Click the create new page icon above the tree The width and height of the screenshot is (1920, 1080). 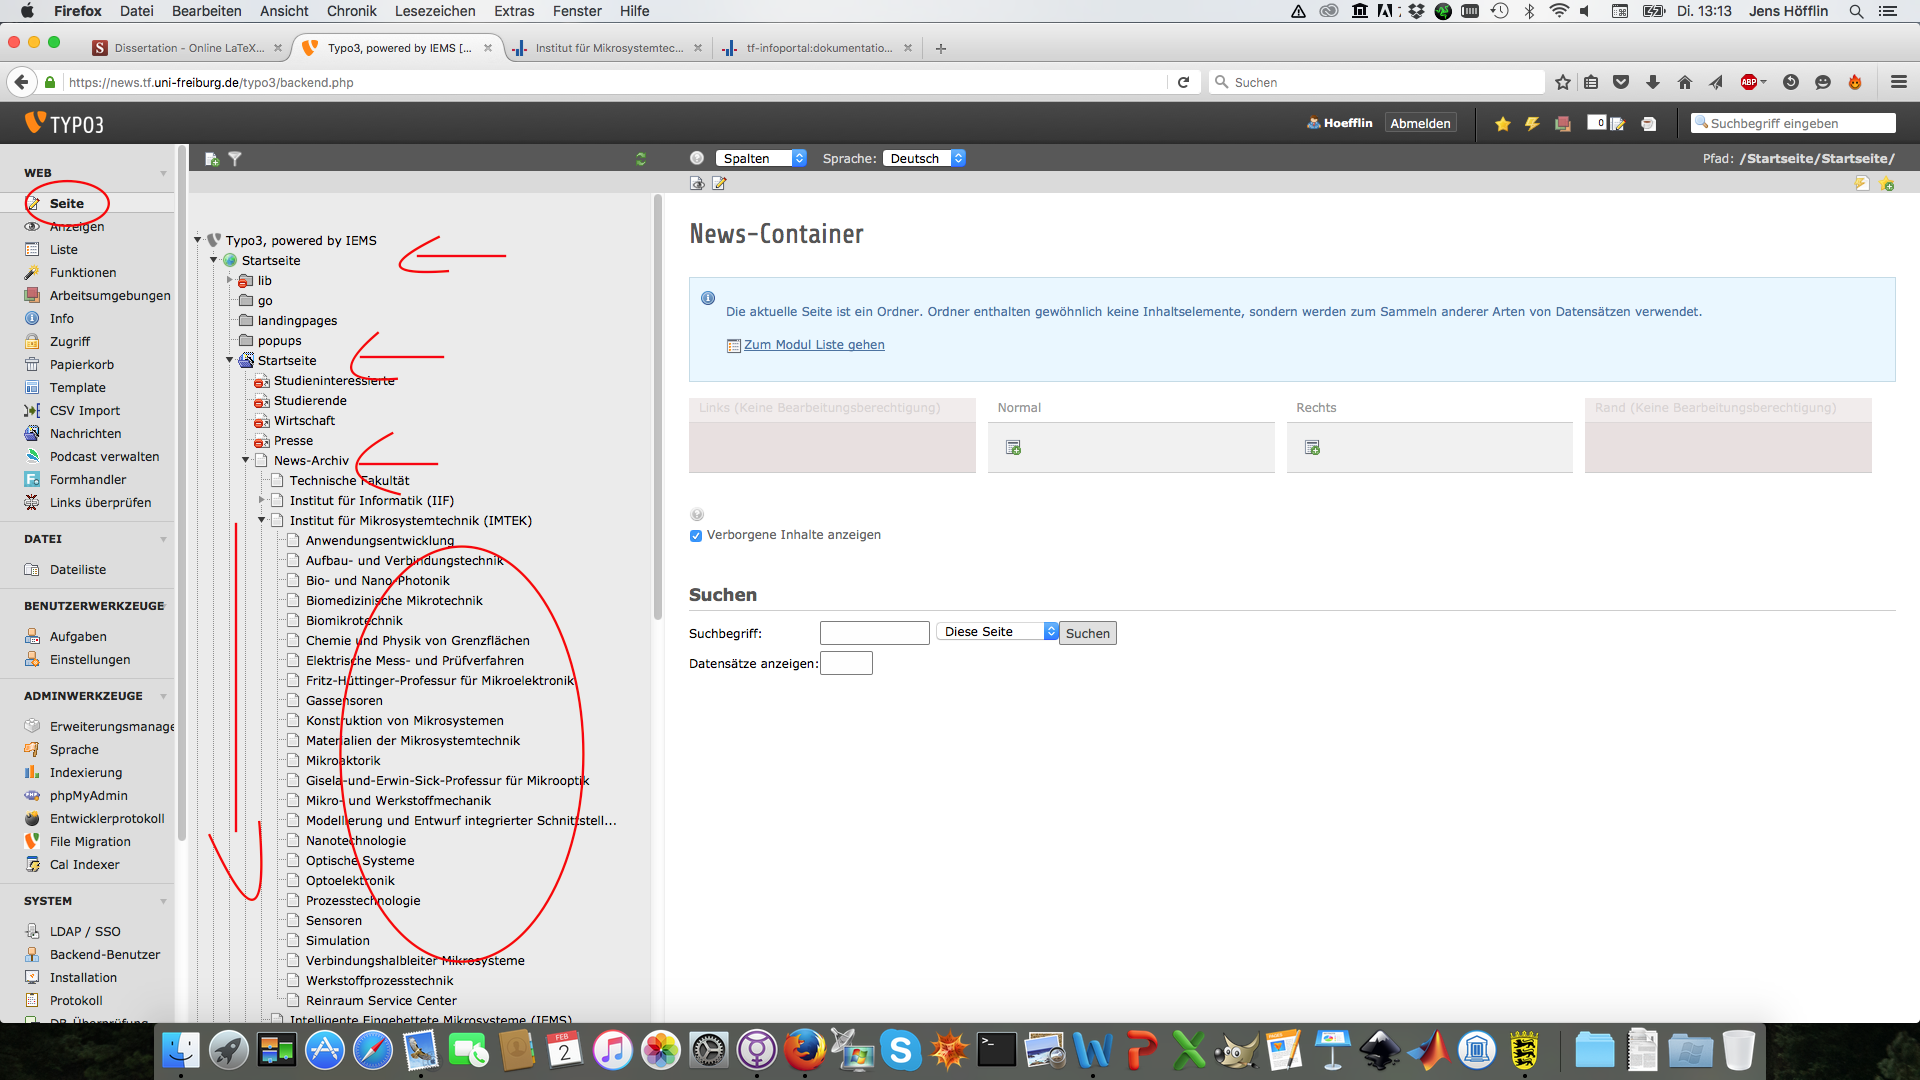pos(211,159)
